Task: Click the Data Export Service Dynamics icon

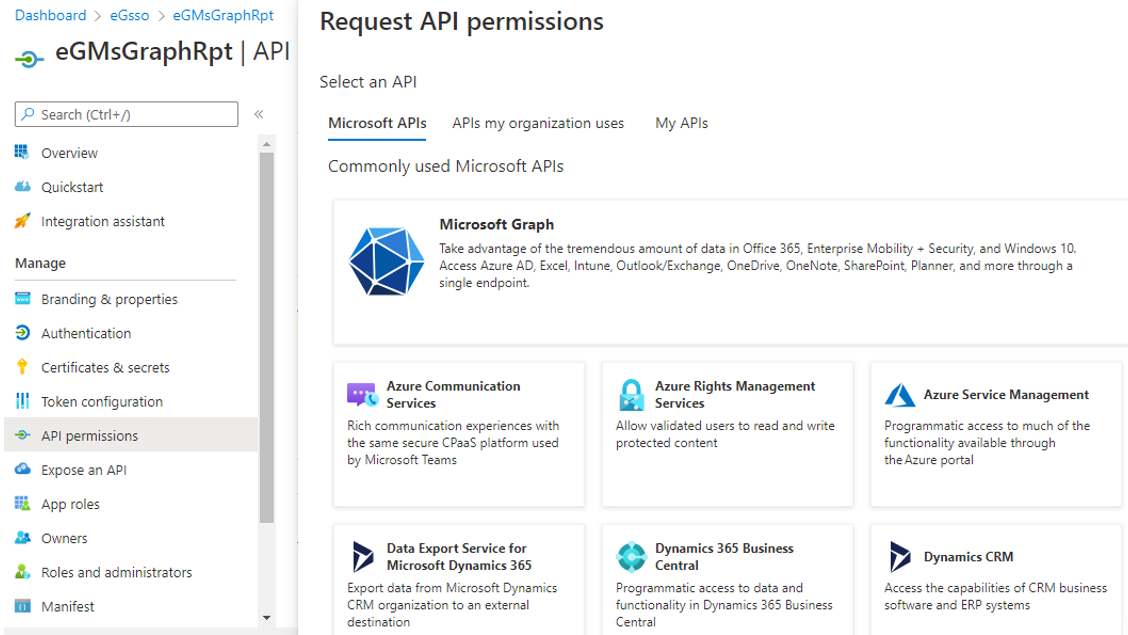Action: click(363, 557)
